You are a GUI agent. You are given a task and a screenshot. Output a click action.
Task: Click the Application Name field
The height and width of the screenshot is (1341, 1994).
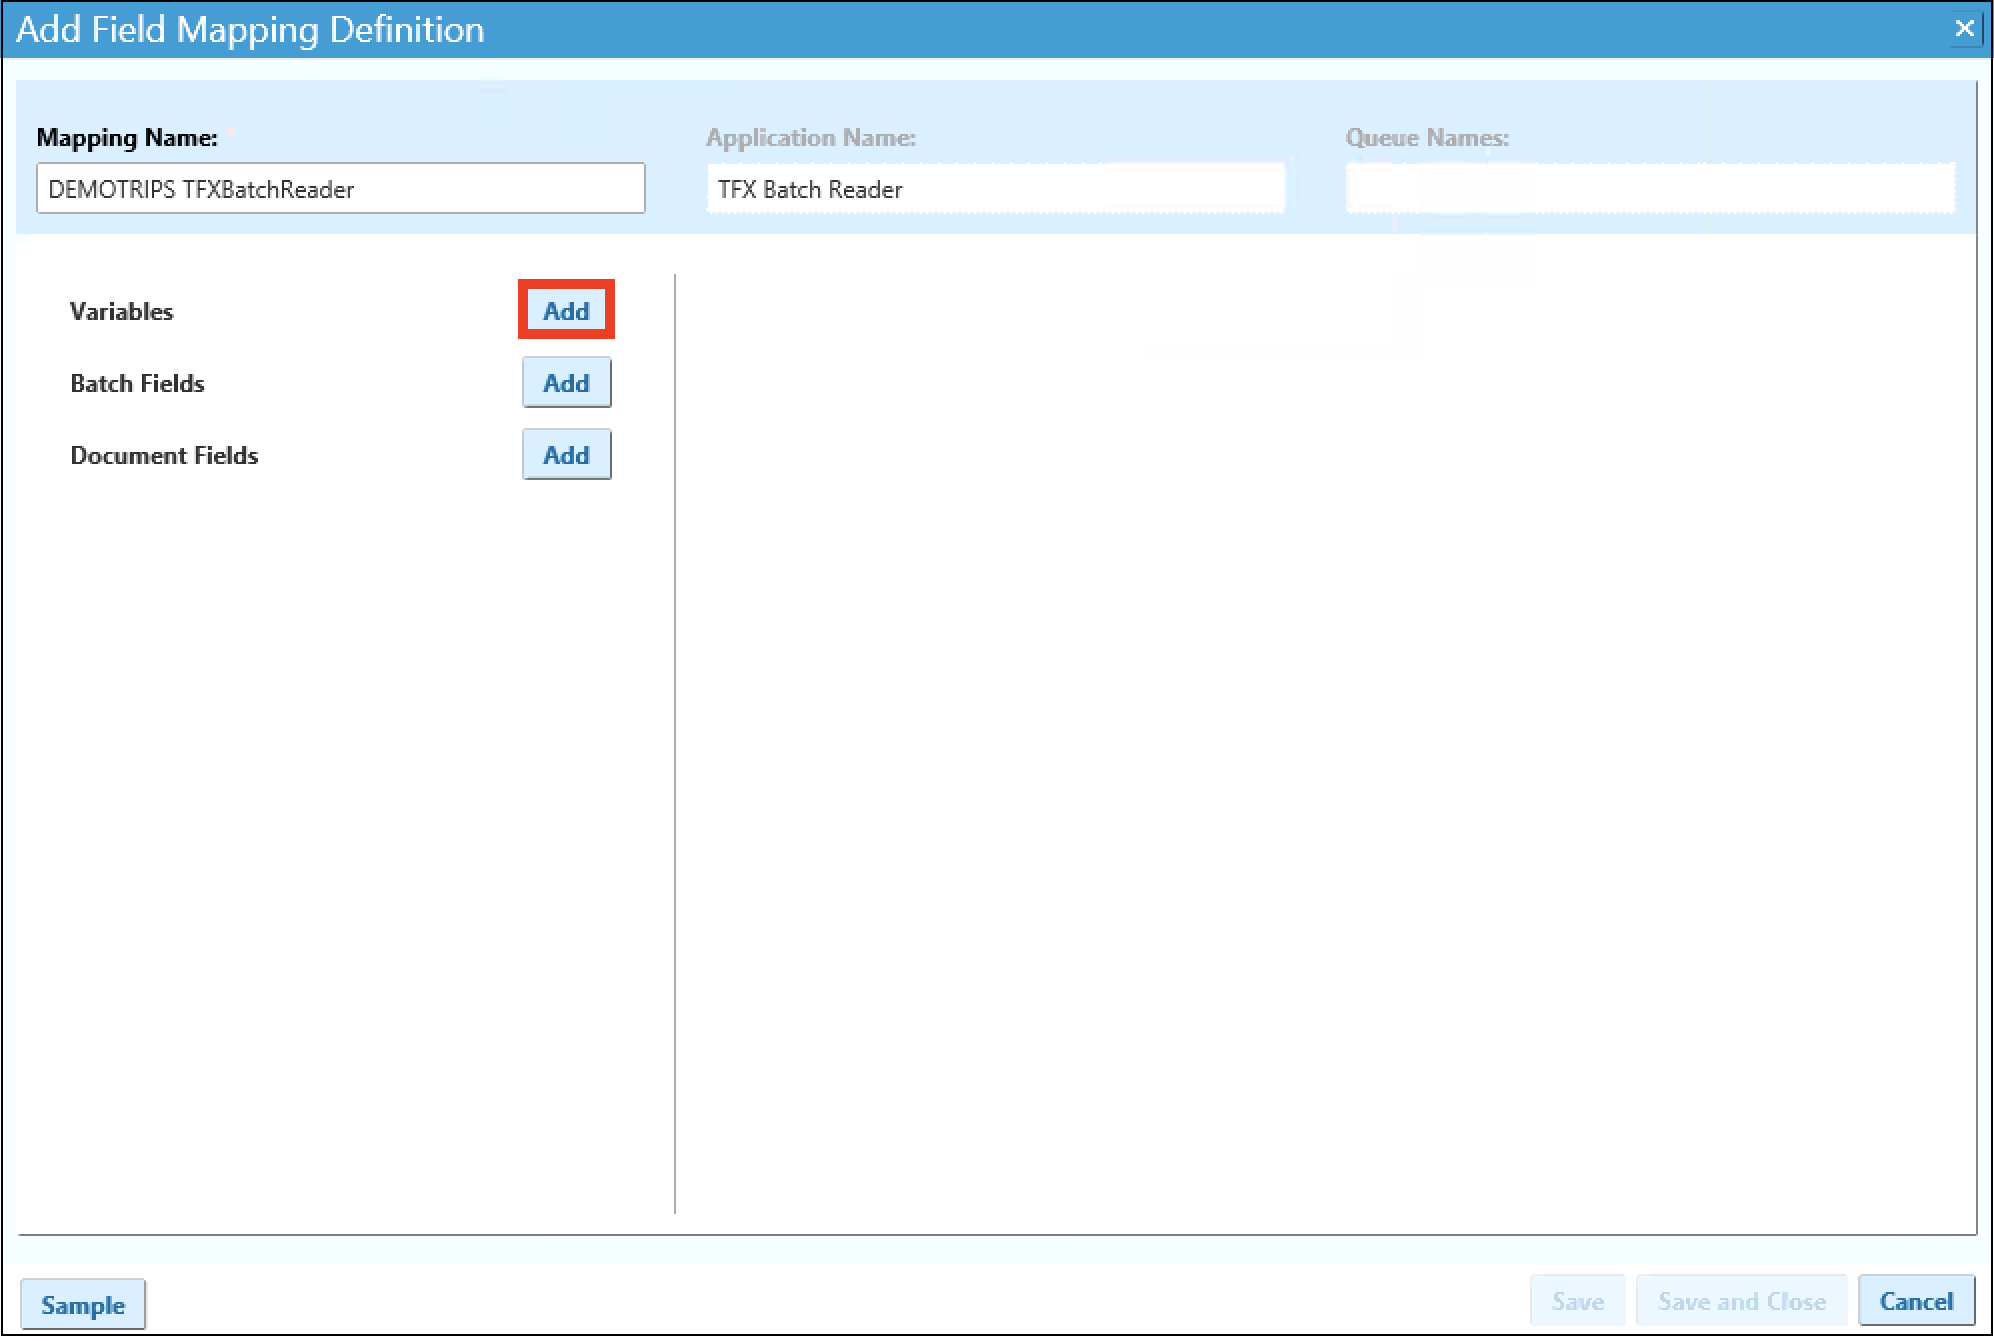[x=995, y=189]
